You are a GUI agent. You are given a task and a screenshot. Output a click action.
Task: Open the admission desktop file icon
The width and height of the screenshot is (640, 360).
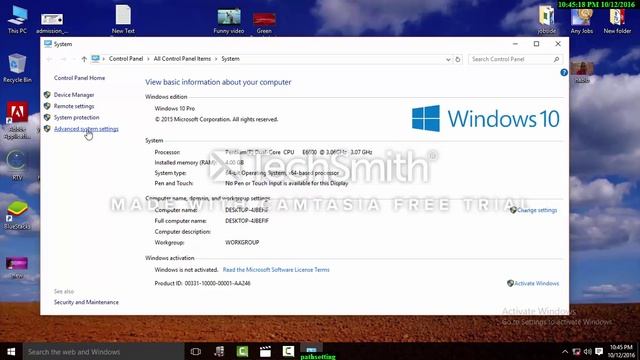pos(52,22)
